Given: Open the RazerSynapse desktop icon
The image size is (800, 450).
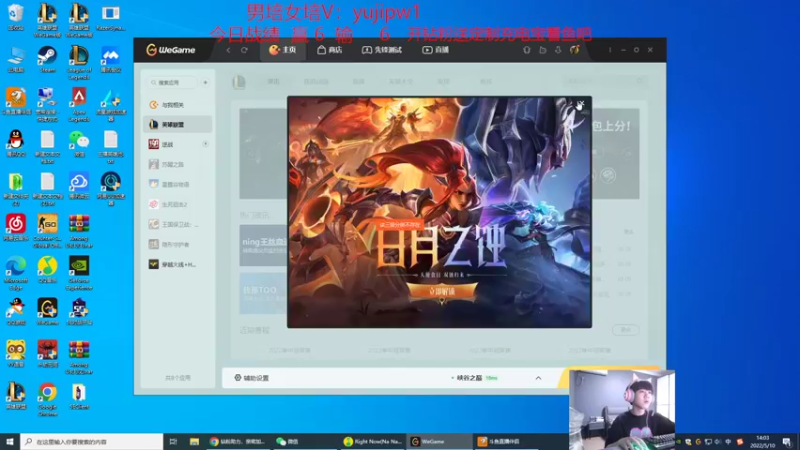Looking at the screenshot, I should 110,17.
